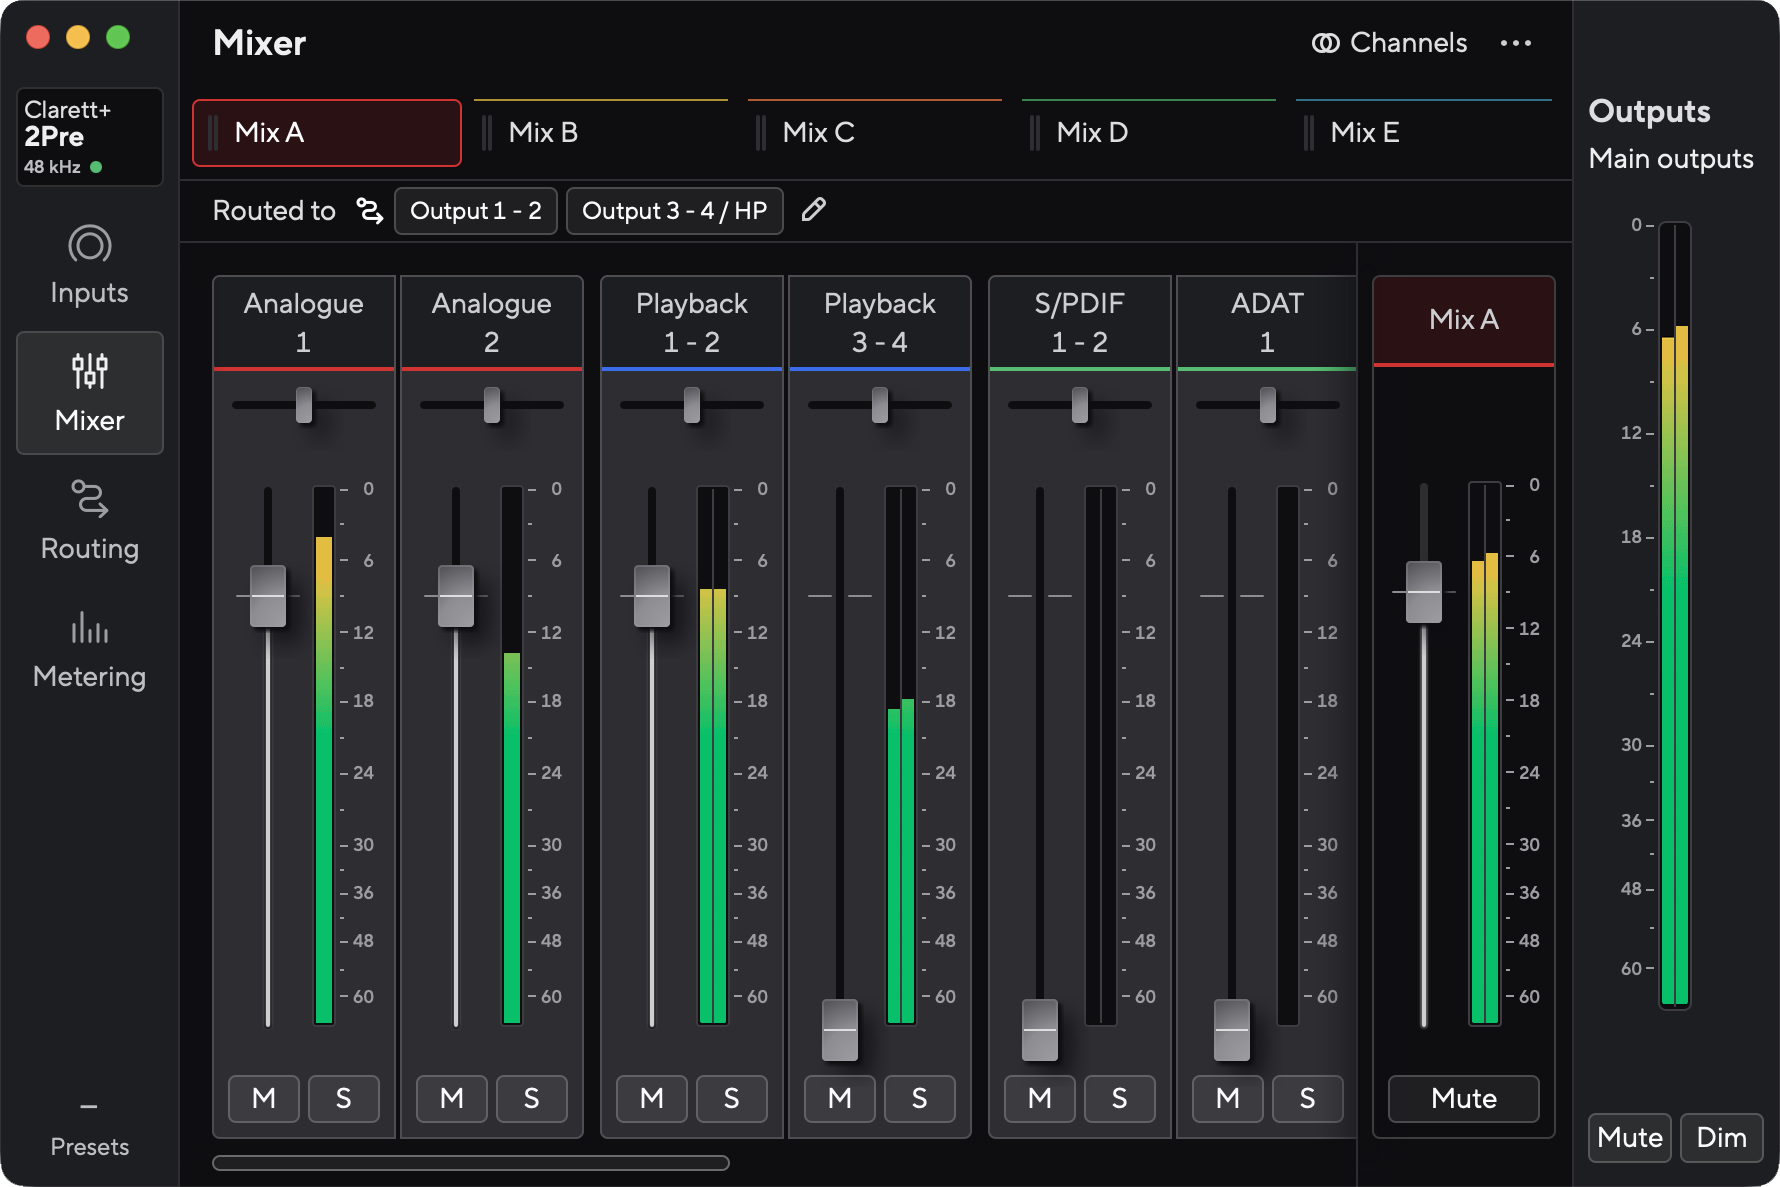The height and width of the screenshot is (1187, 1780).
Task: Click the pencil edit routing icon
Action: pos(814,210)
